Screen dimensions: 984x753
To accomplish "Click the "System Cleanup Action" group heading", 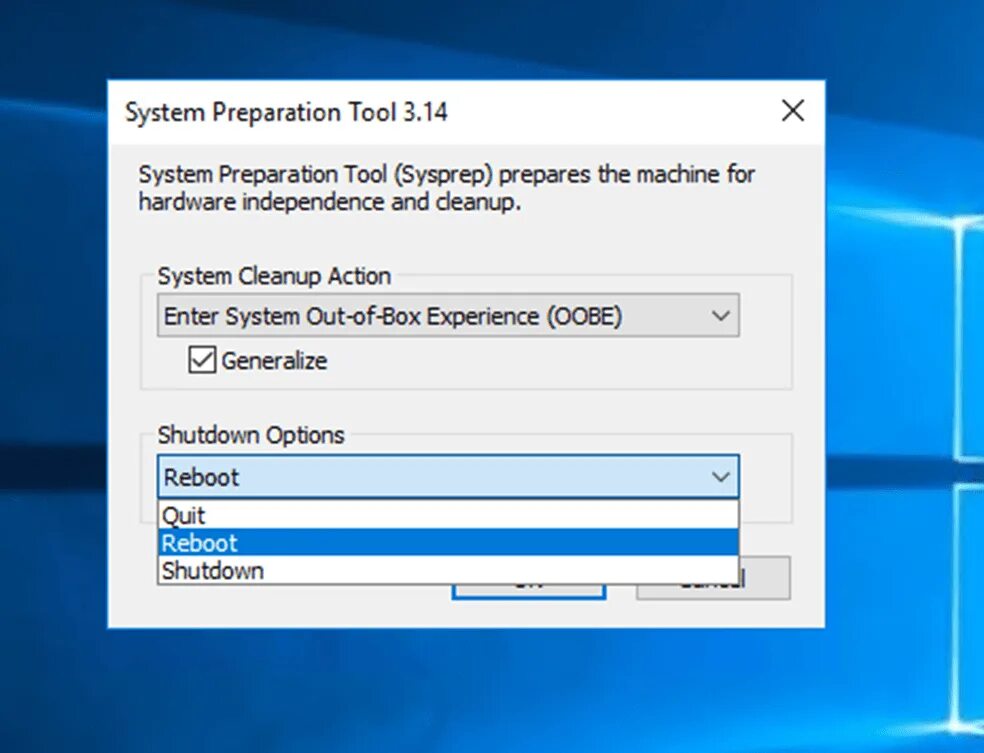I will (x=274, y=276).
